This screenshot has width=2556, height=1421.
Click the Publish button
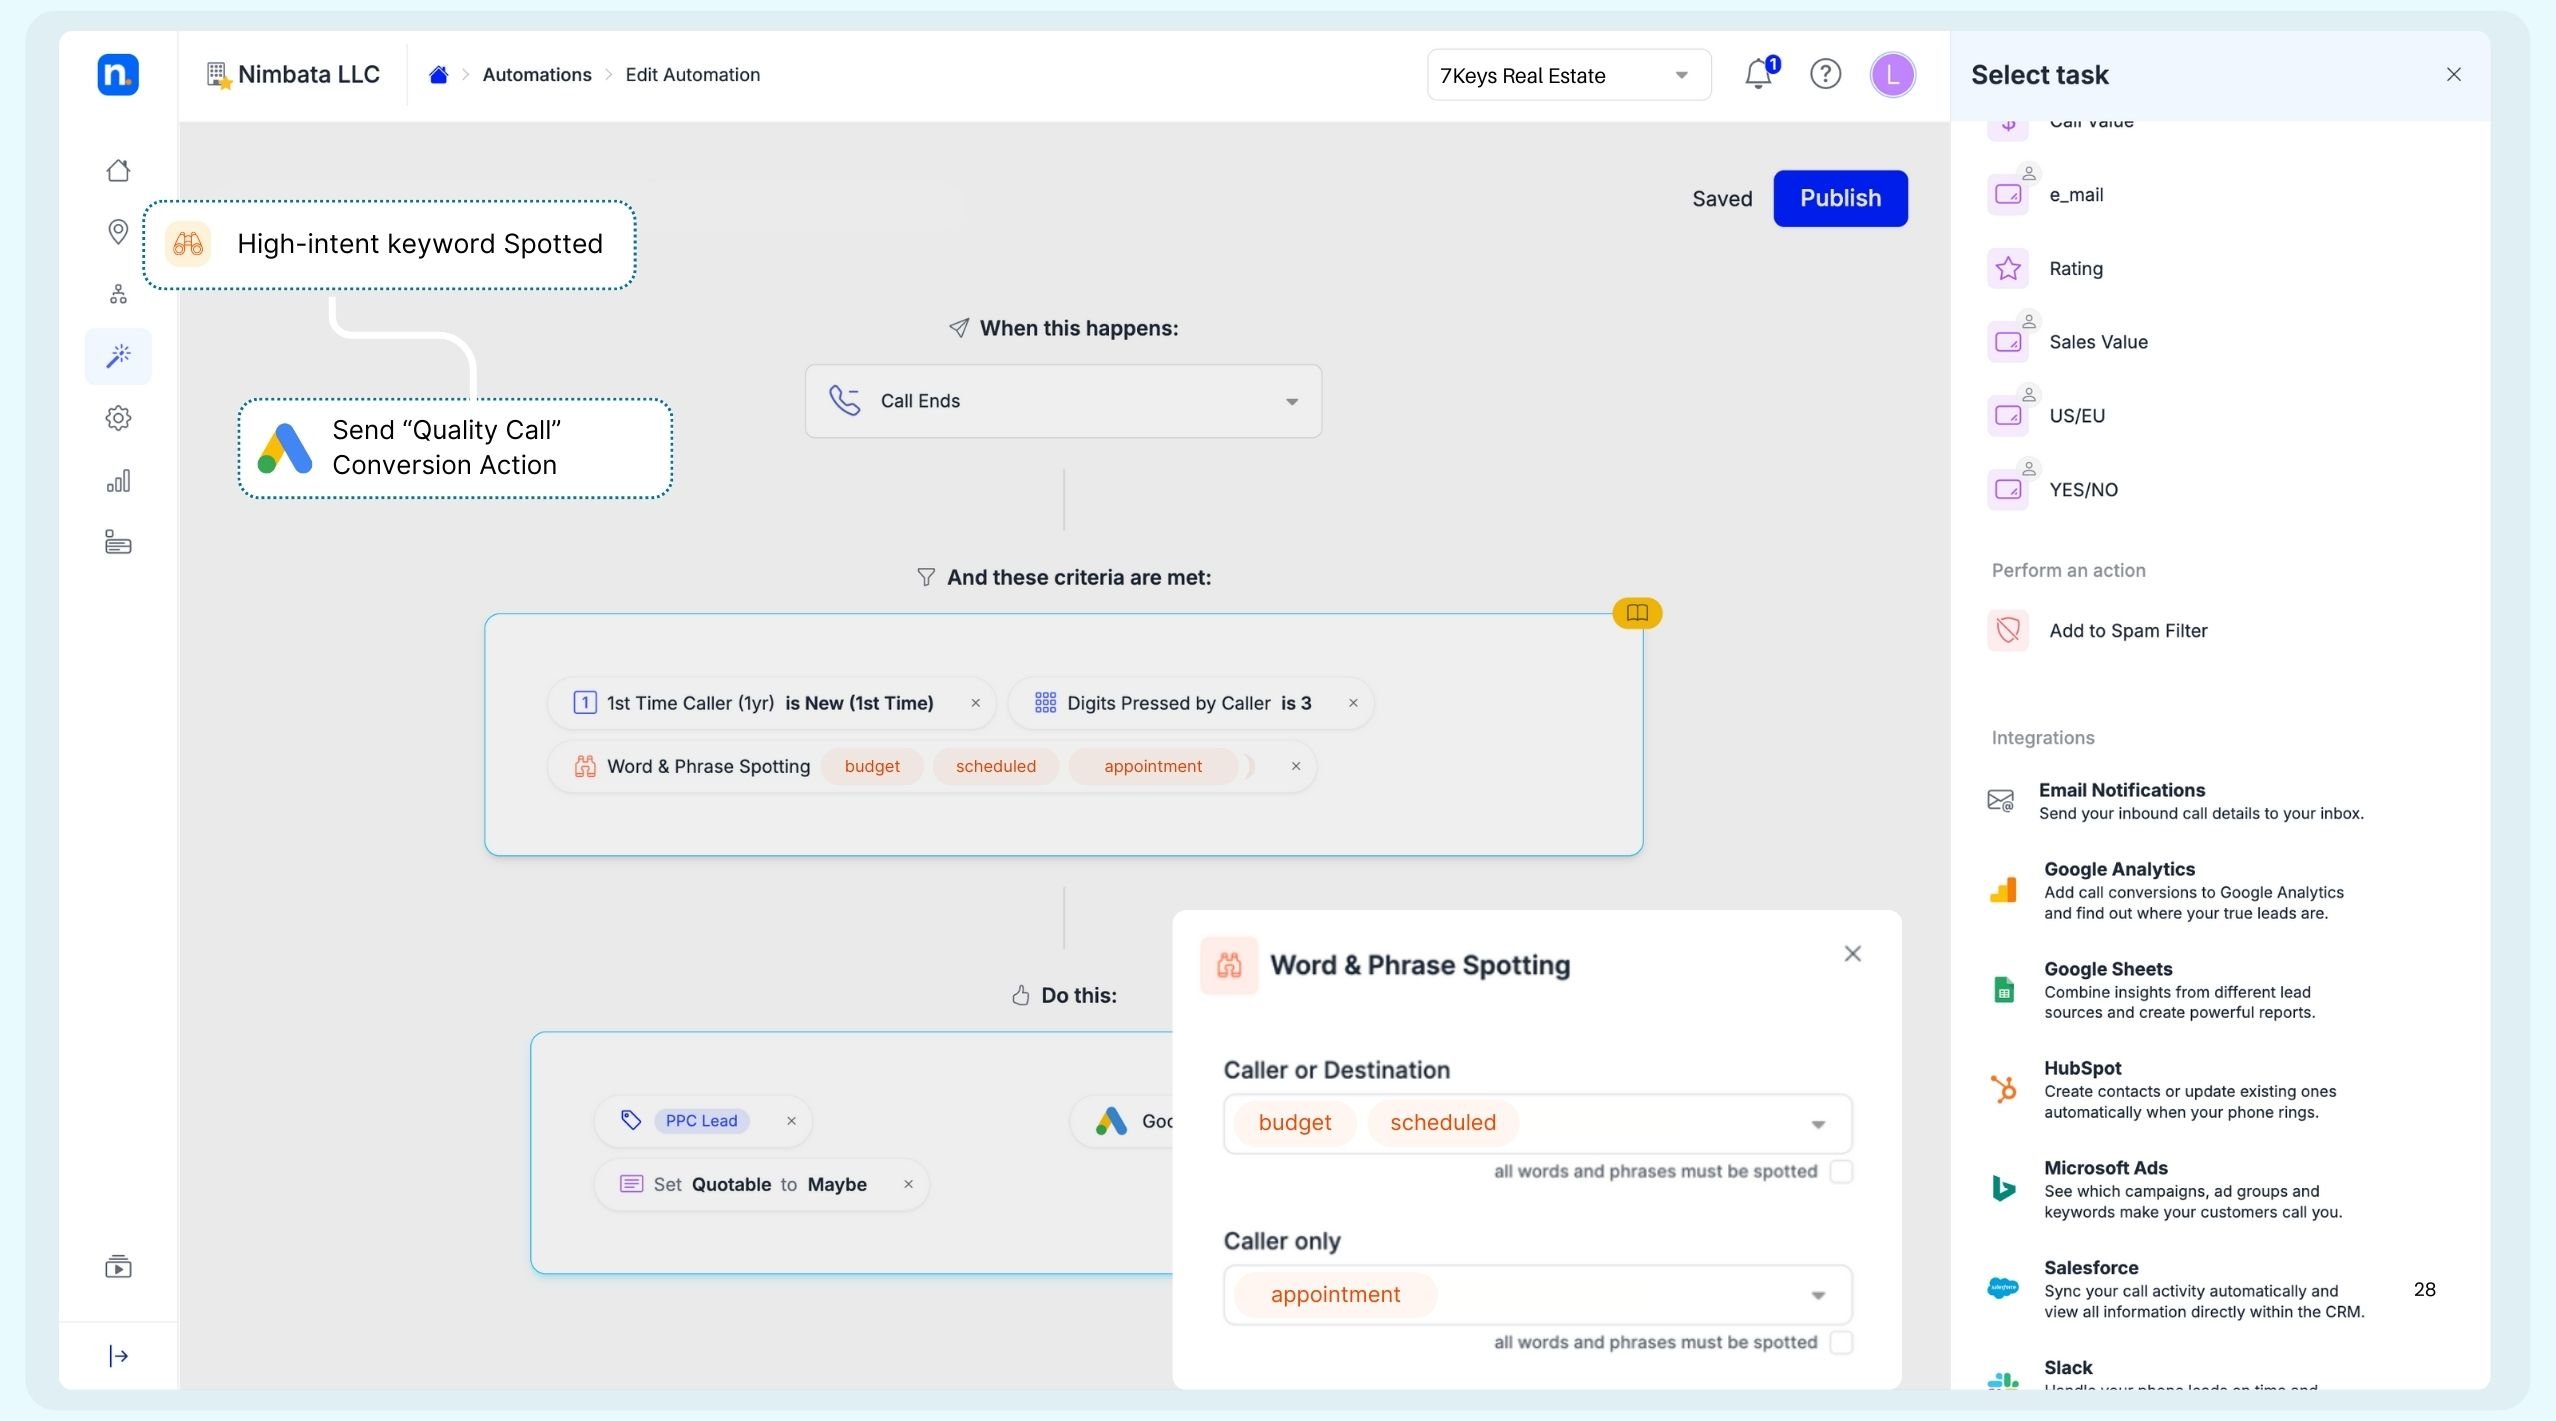tap(1840, 198)
